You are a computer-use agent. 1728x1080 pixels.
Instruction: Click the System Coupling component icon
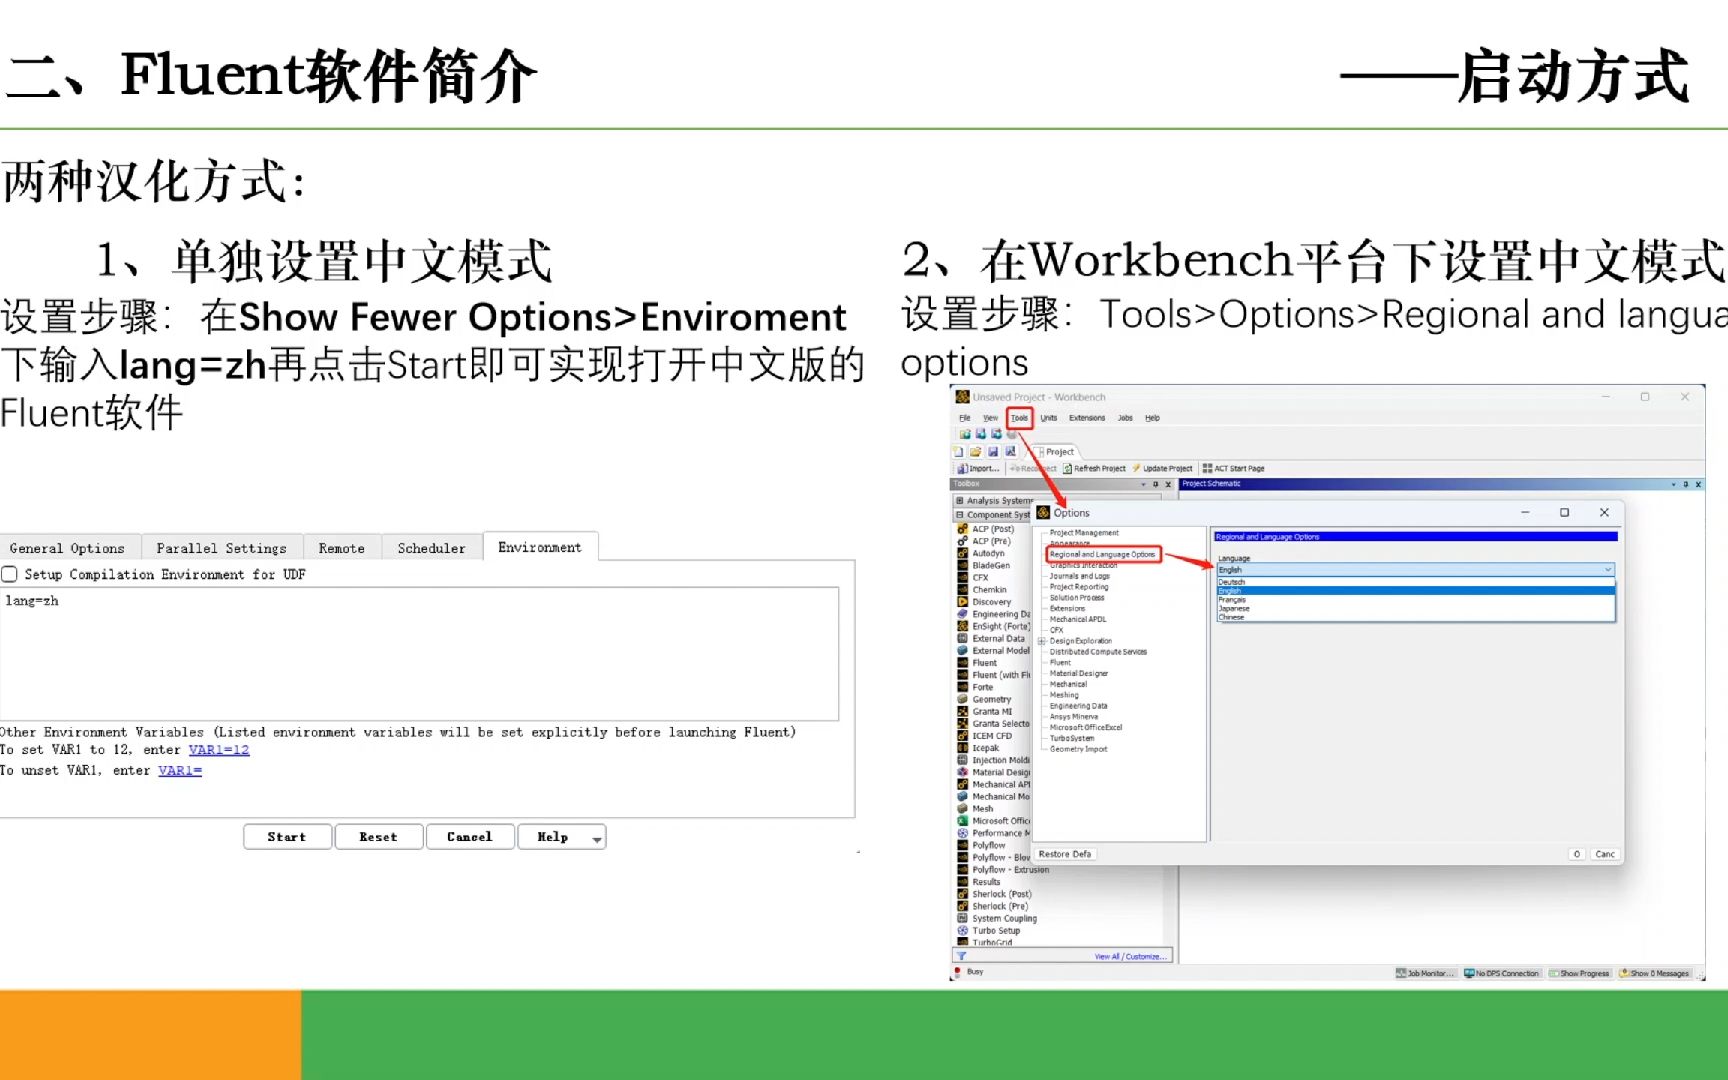point(963,918)
